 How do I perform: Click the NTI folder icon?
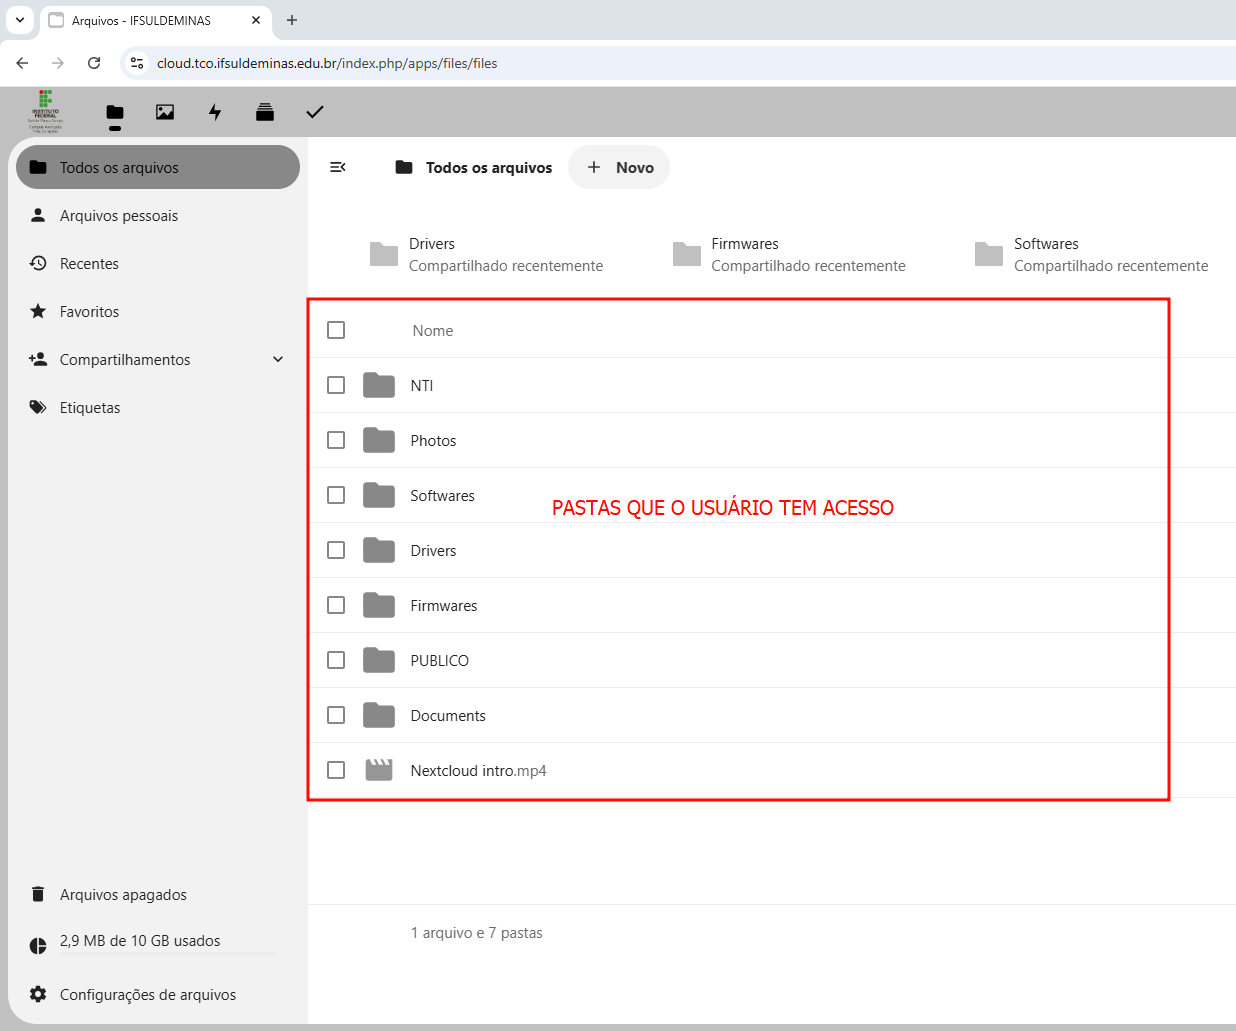[x=379, y=385]
